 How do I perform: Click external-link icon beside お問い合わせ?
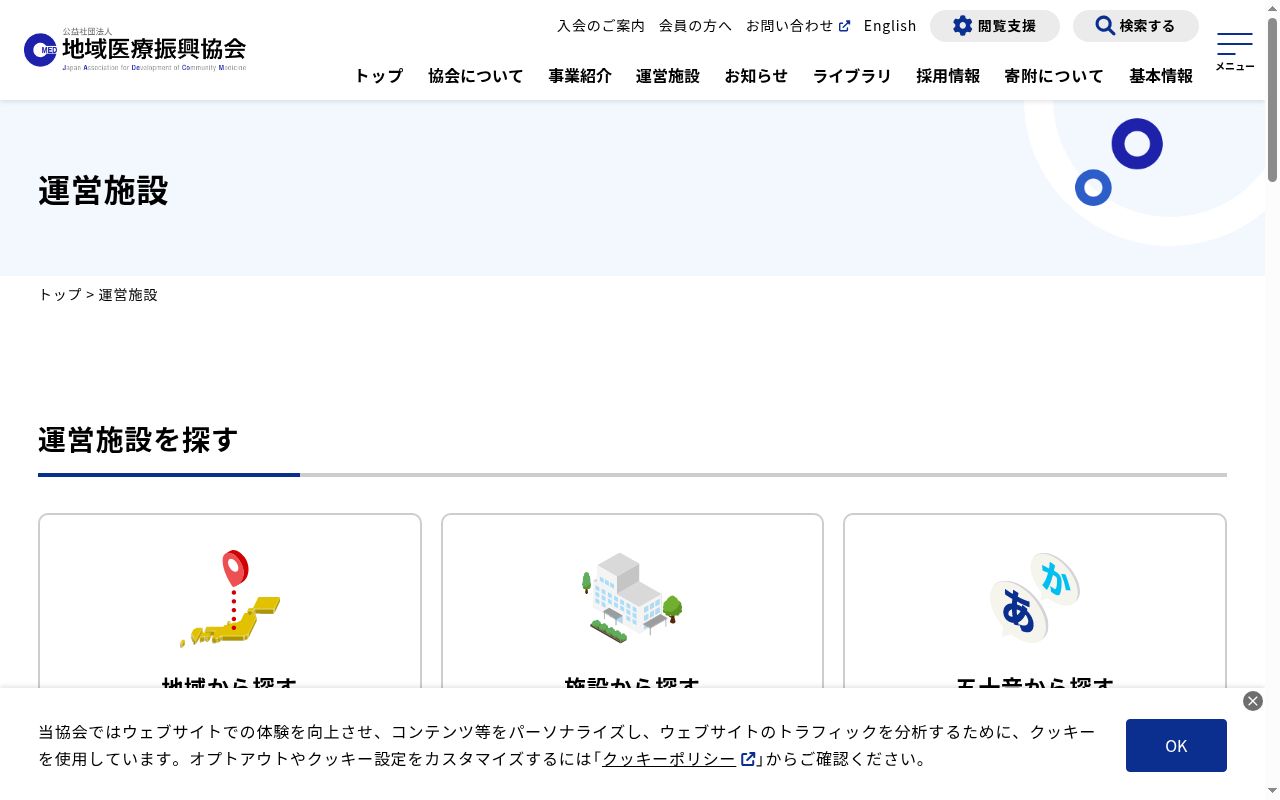pyautogui.click(x=845, y=27)
